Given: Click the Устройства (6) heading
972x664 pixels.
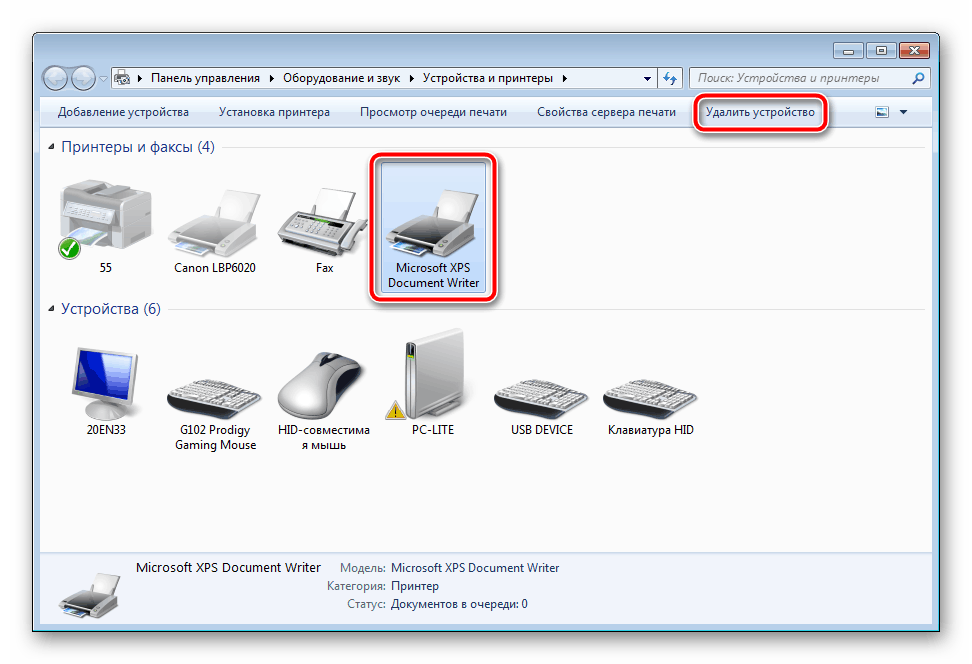Looking at the screenshot, I should 111,309.
